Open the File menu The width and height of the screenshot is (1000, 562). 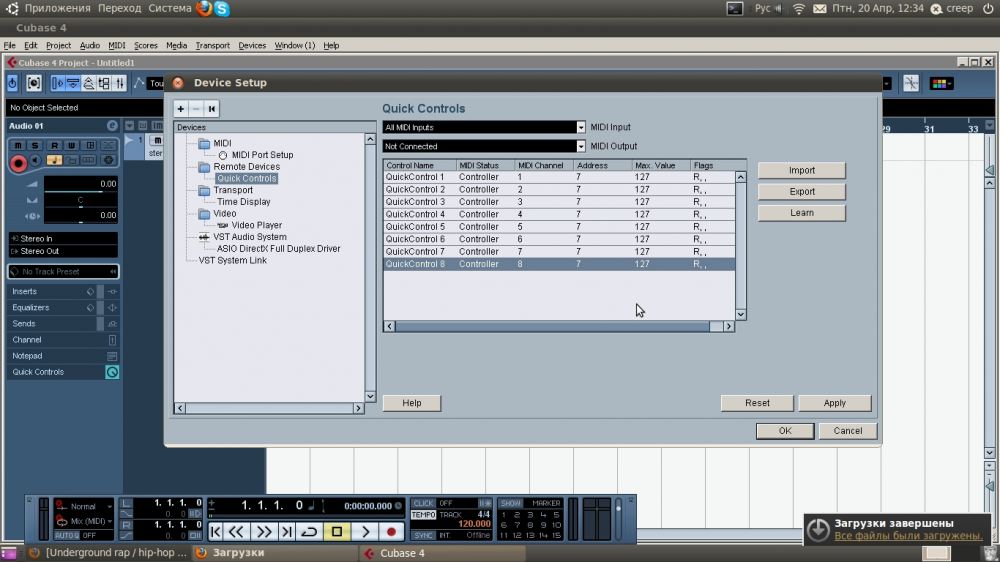pos(10,46)
